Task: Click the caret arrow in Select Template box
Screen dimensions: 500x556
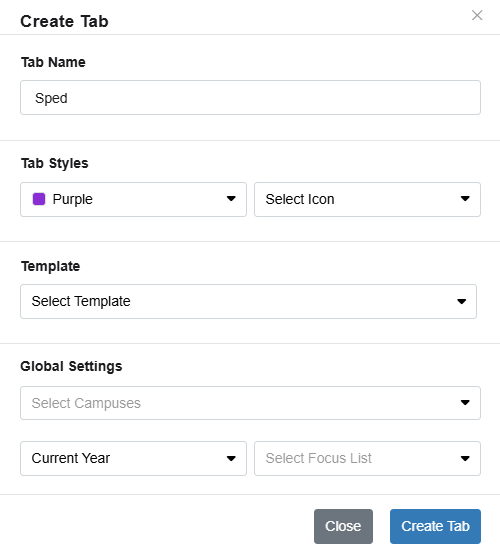Action: coord(462,301)
